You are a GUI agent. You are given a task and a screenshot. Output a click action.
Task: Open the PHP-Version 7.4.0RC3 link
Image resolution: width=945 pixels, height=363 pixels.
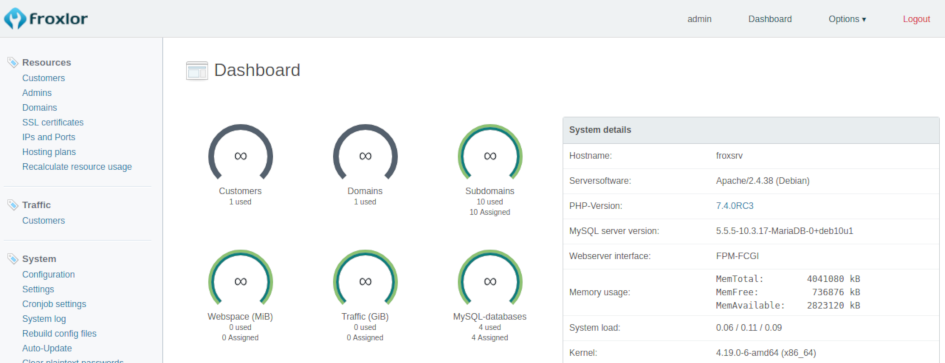pos(735,206)
